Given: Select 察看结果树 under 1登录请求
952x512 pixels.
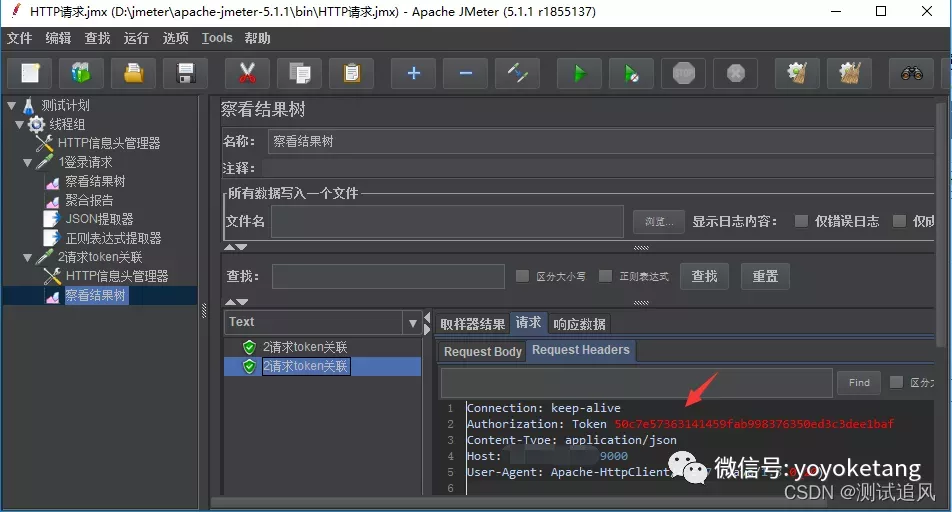Looking at the screenshot, I should [95, 181].
